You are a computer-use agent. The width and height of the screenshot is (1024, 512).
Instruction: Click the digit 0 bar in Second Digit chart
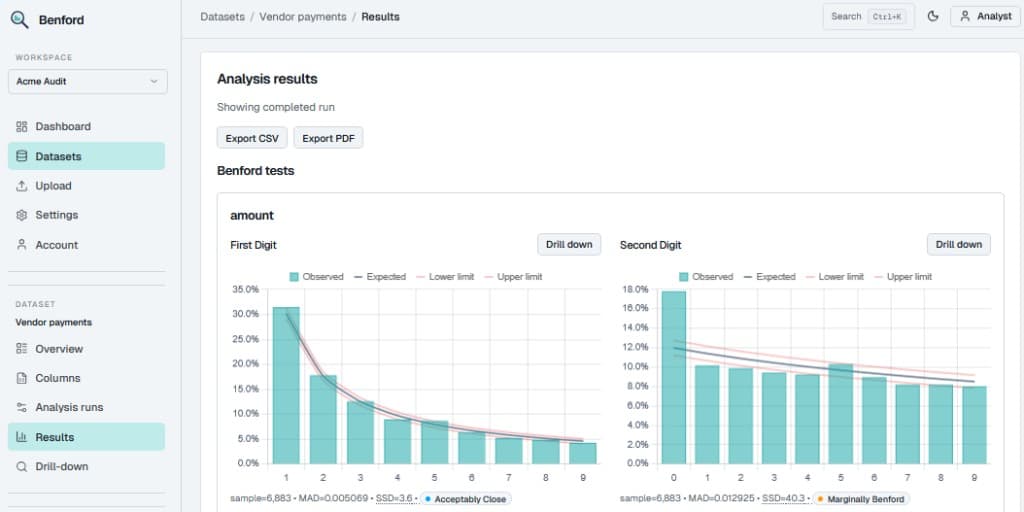tap(674, 377)
